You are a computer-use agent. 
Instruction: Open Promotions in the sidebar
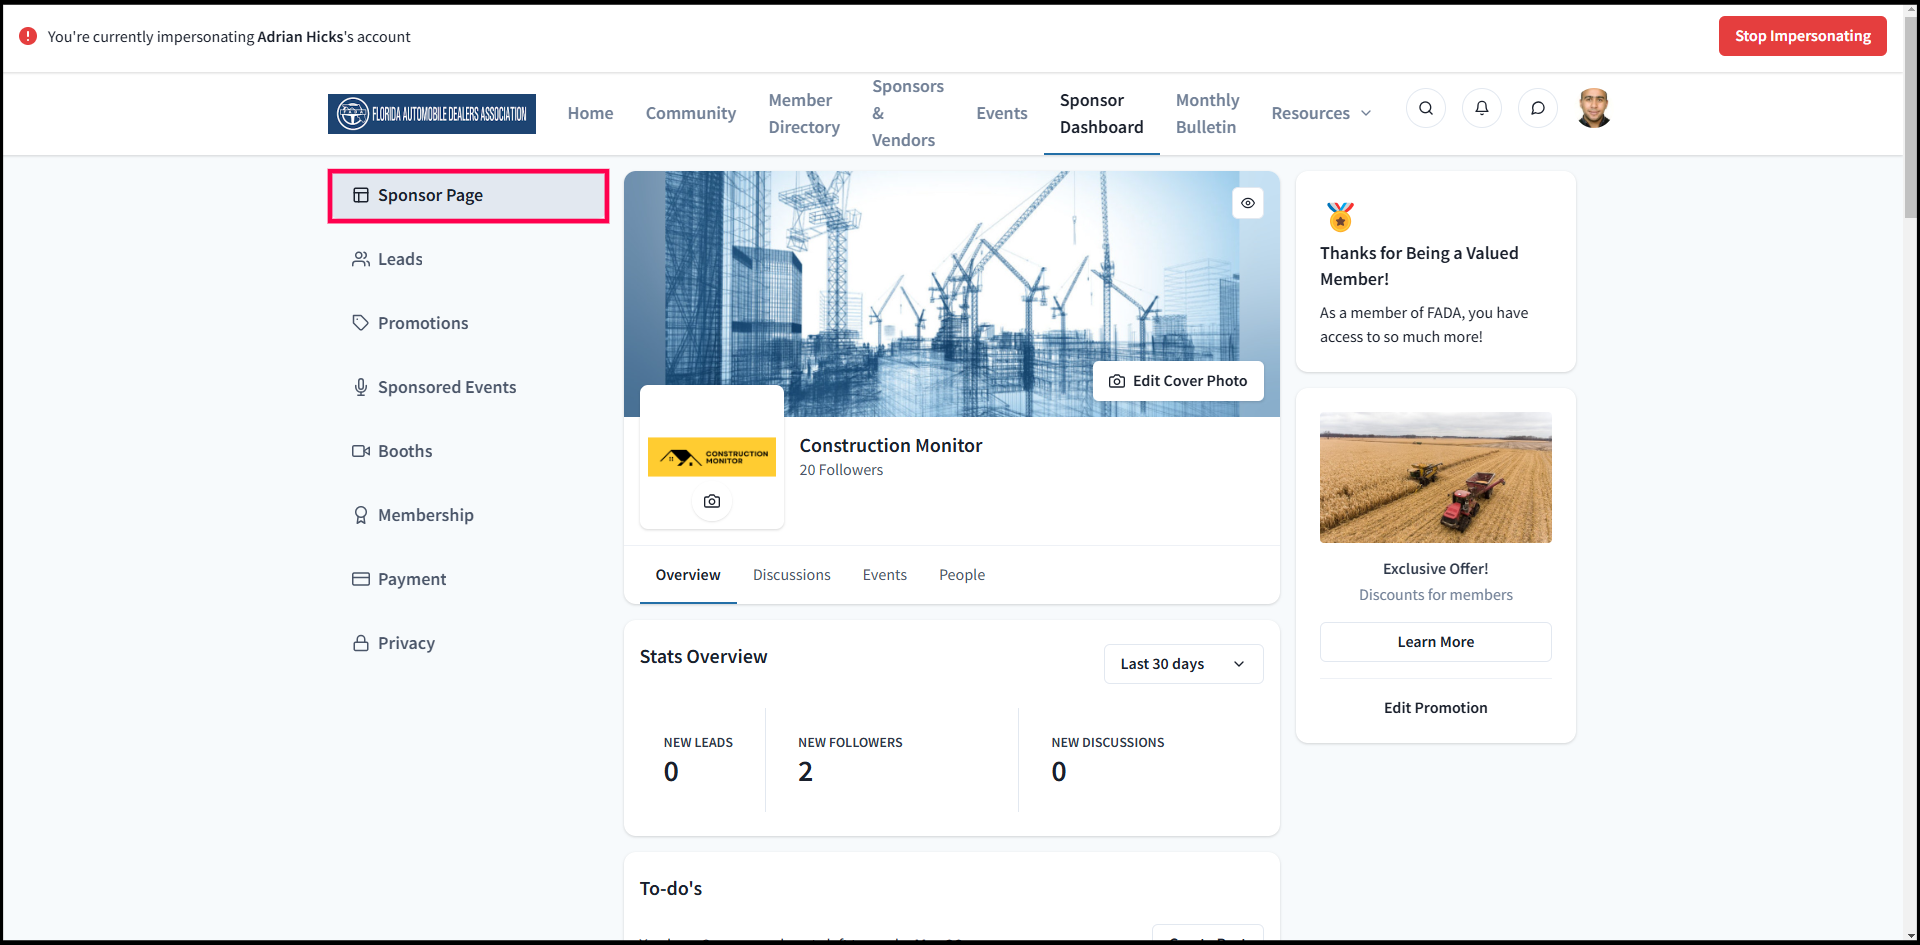[x=468, y=323]
